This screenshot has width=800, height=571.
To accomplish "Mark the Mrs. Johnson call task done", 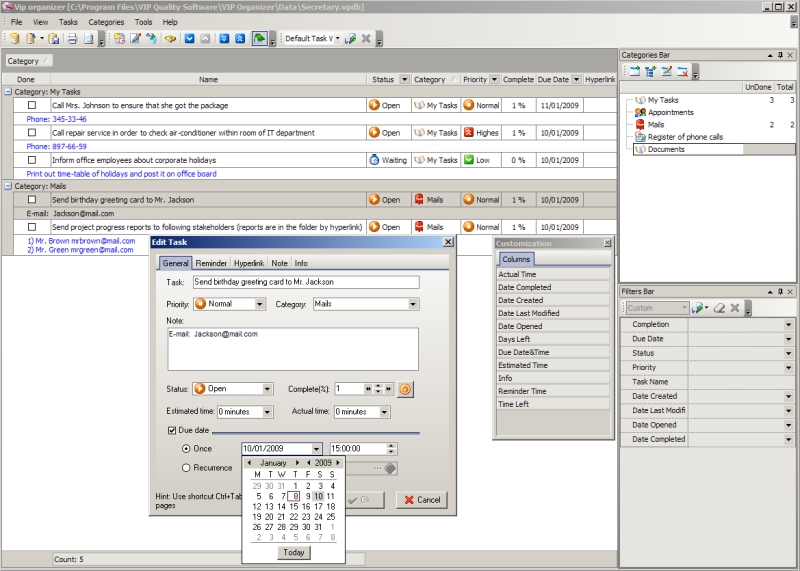I will 31,105.
